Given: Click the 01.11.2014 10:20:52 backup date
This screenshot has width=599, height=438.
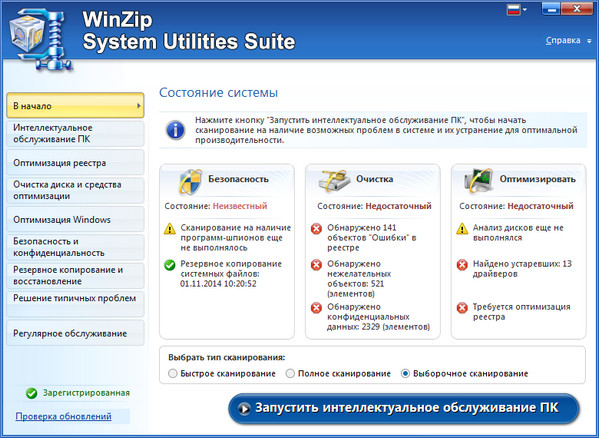Looking at the screenshot, I should [218, 284].
